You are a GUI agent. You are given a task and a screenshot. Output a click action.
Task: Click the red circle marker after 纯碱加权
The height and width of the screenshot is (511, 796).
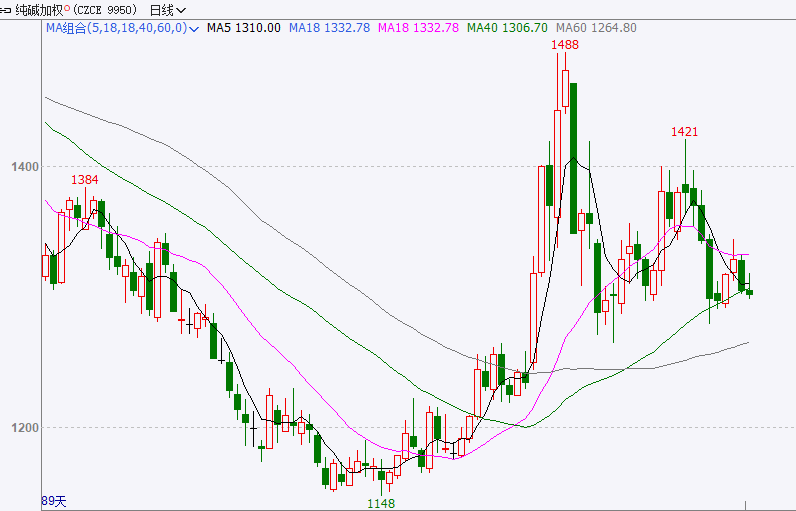[67, 8]
